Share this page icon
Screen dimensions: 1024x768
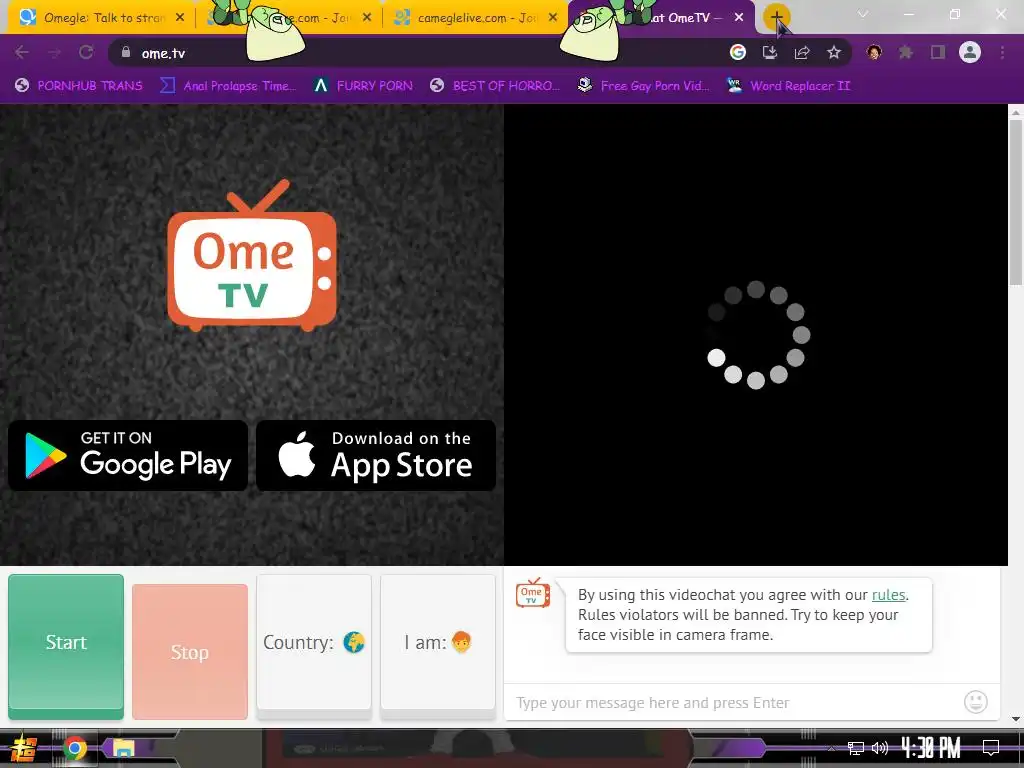802,52
